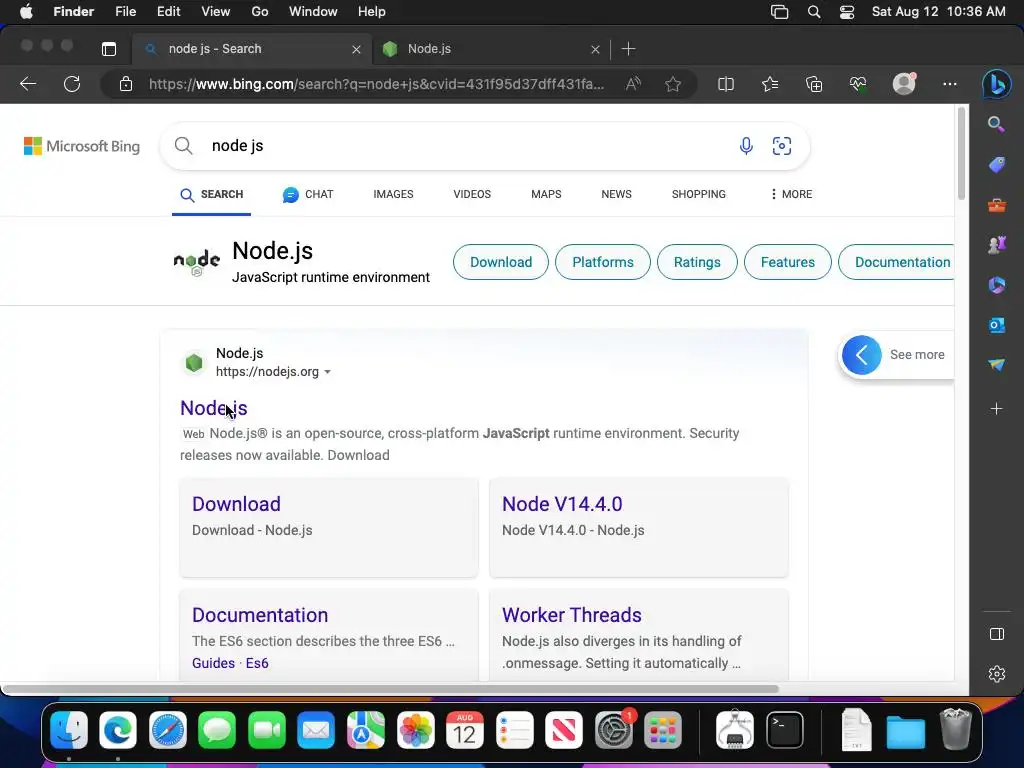The image size is (1024, 768).
Task: Switch to VIDEOS search tab
Action: (472, 194)
